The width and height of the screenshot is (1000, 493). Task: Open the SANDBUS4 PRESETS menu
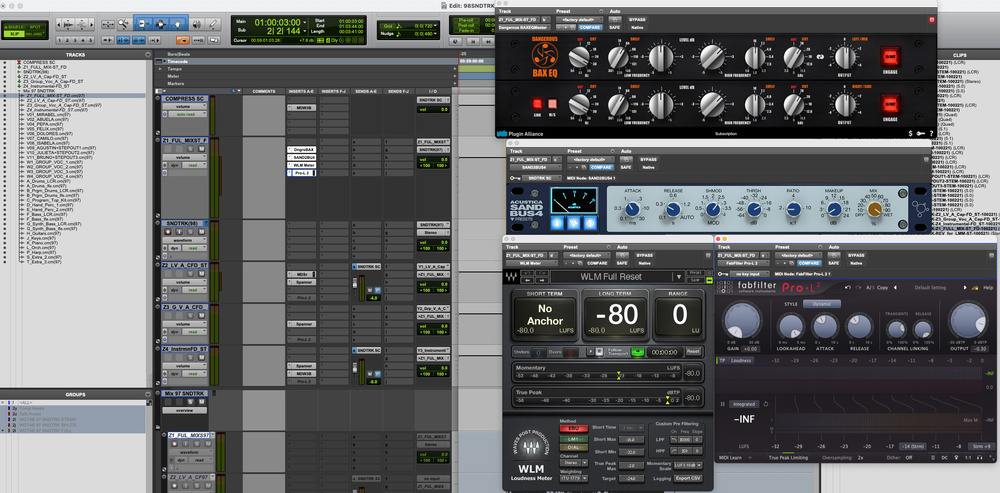point(522,219)
